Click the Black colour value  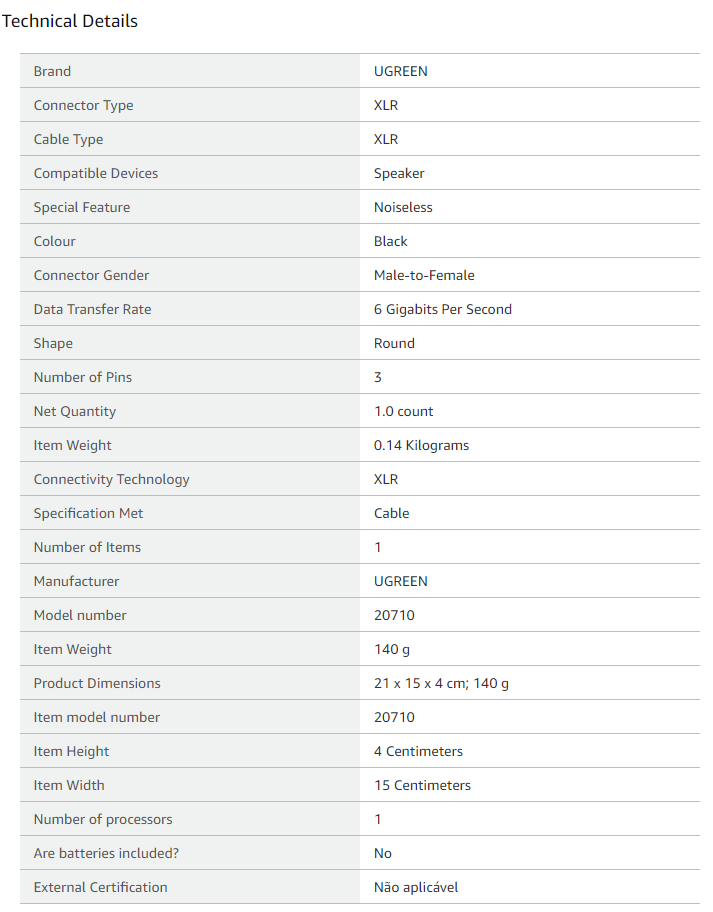[x=391, y=241]
